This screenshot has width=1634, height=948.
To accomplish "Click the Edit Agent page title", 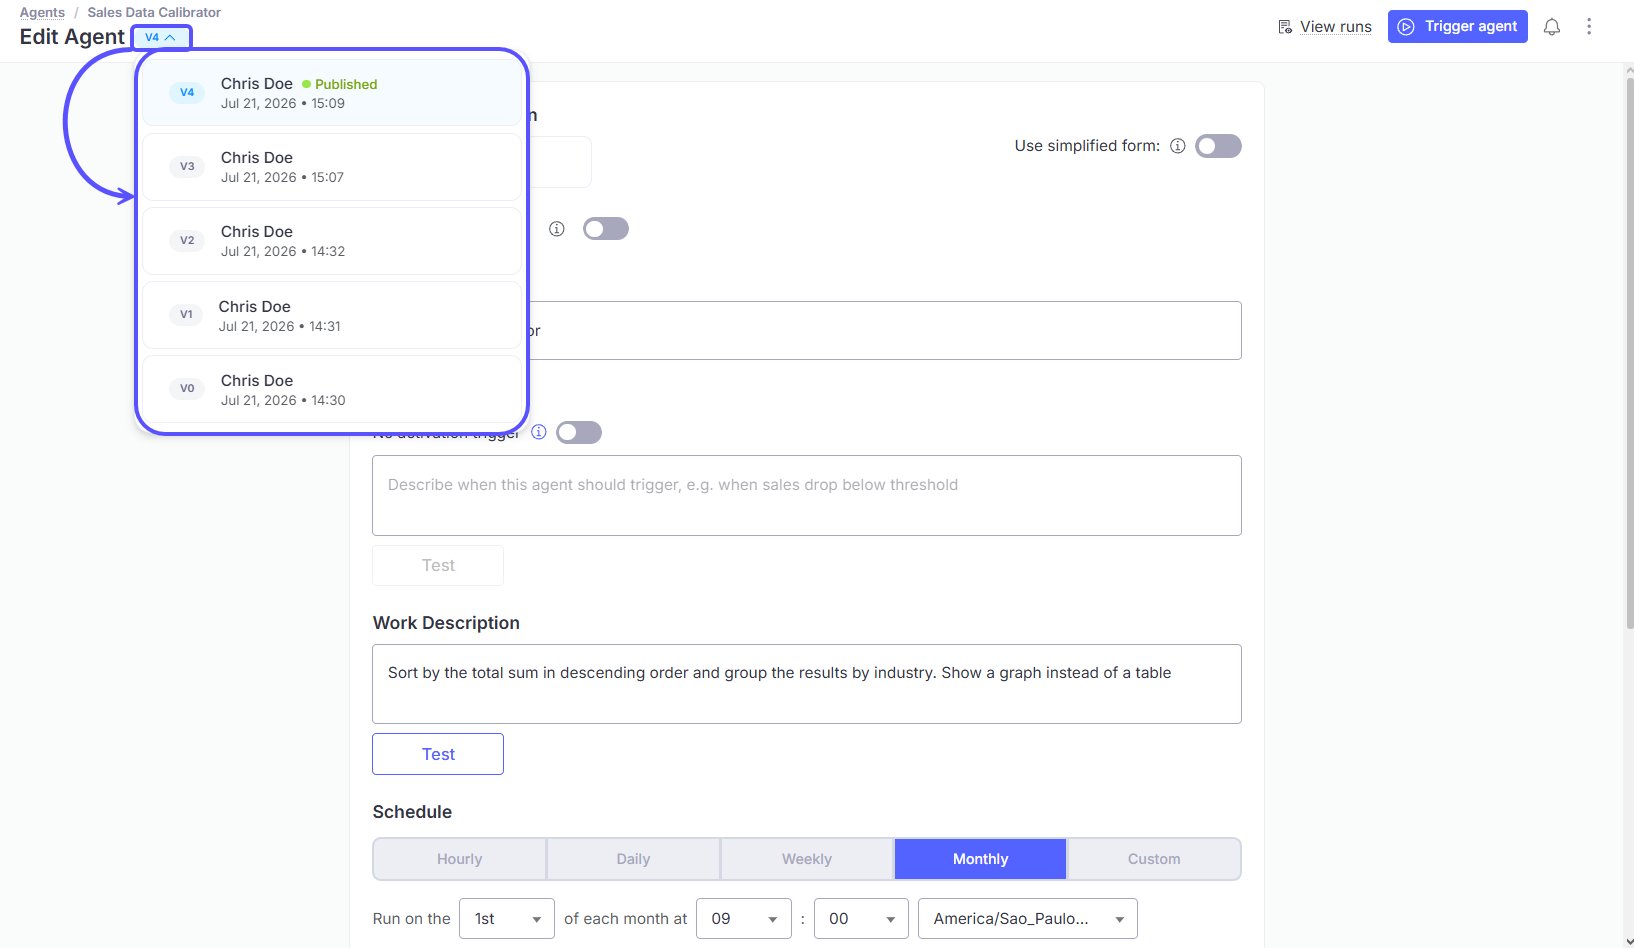I will click(x=72, y=37).
